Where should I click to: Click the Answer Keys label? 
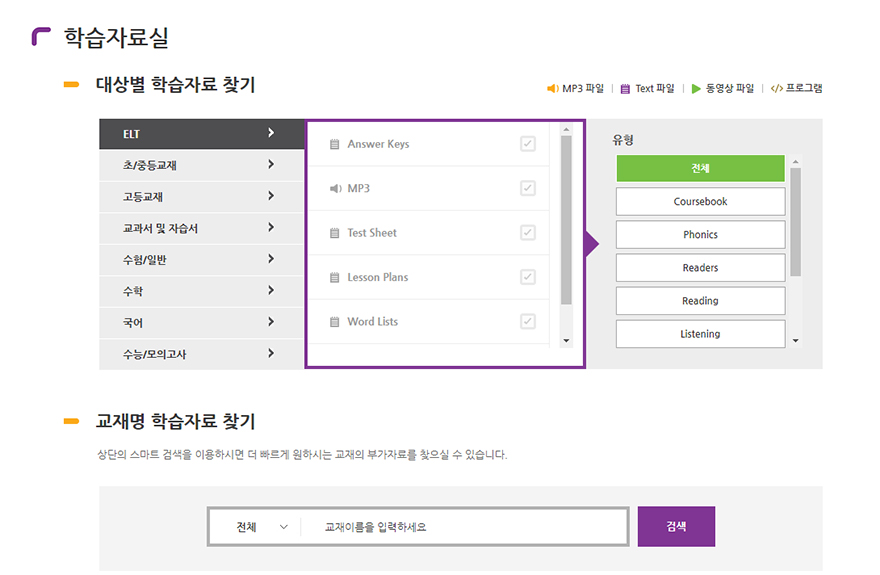[378, 144]
